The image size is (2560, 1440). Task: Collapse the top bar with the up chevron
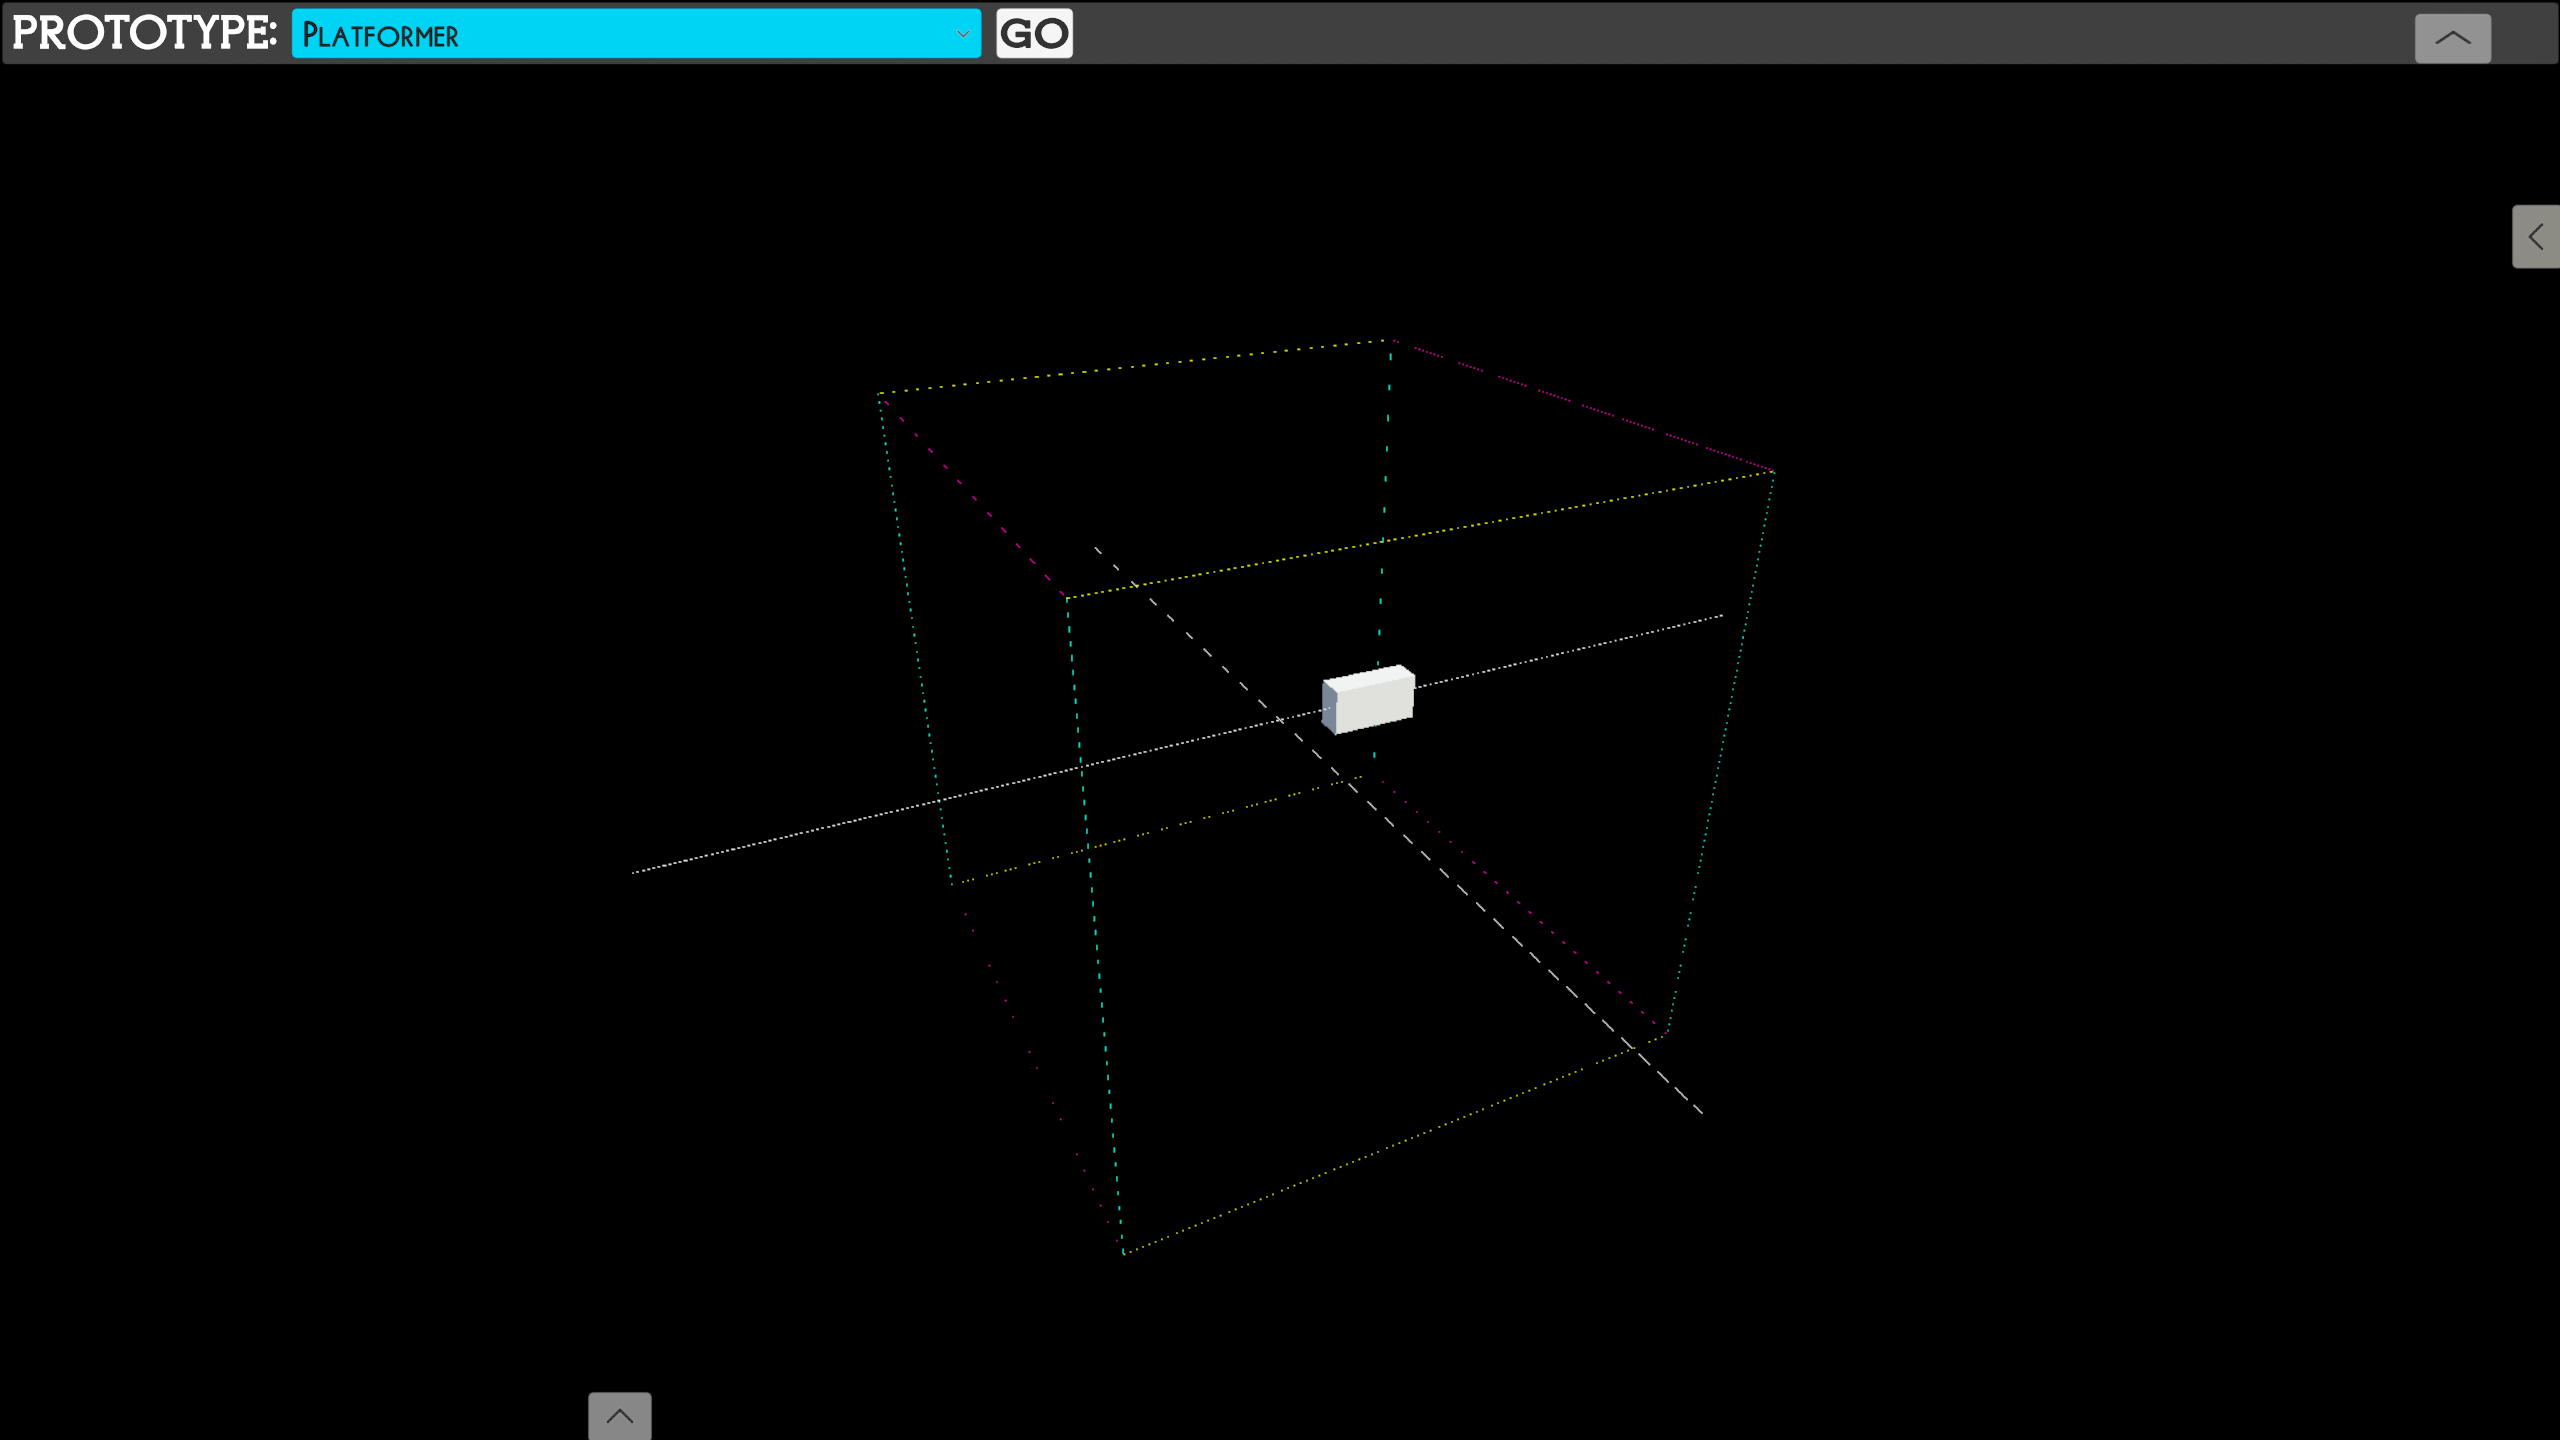tap(2452, 38)
